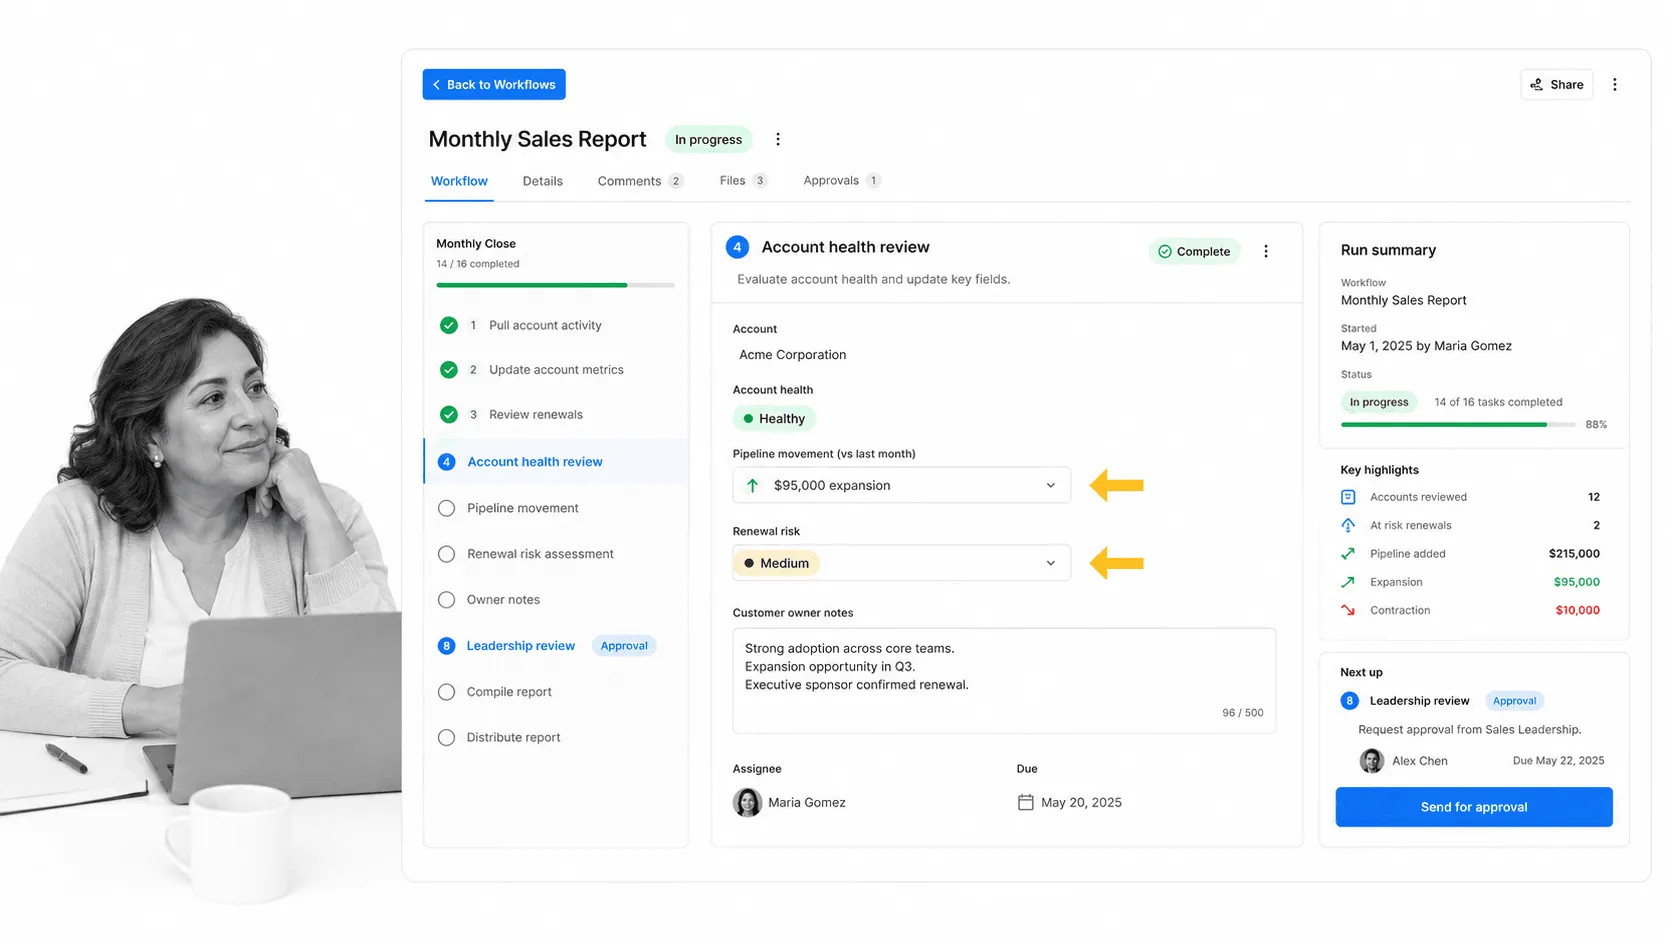Open the options menu next to In progress badge
The image size is (1672, 941).
pos(778,140)
